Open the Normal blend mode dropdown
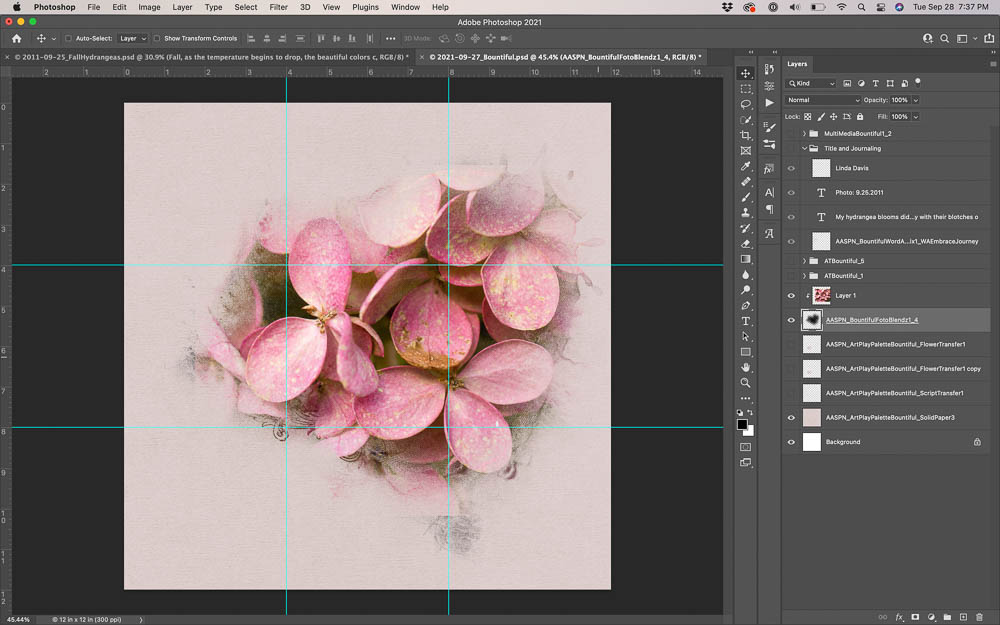Viewport: 1000px width, 625px height. (x=823, y=100)
